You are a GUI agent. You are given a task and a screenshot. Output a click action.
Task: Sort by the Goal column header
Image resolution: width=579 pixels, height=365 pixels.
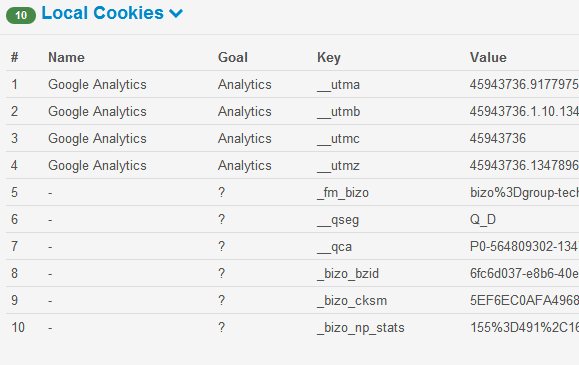pyautogui.click(x=233, y=57)
